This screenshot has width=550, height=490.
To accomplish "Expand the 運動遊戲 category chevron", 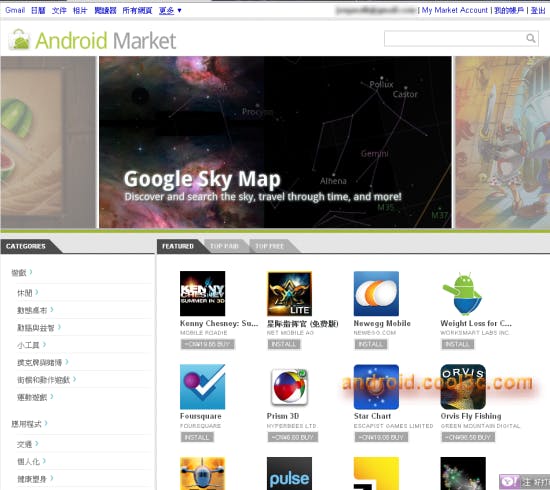I will [x=52, y=396].
